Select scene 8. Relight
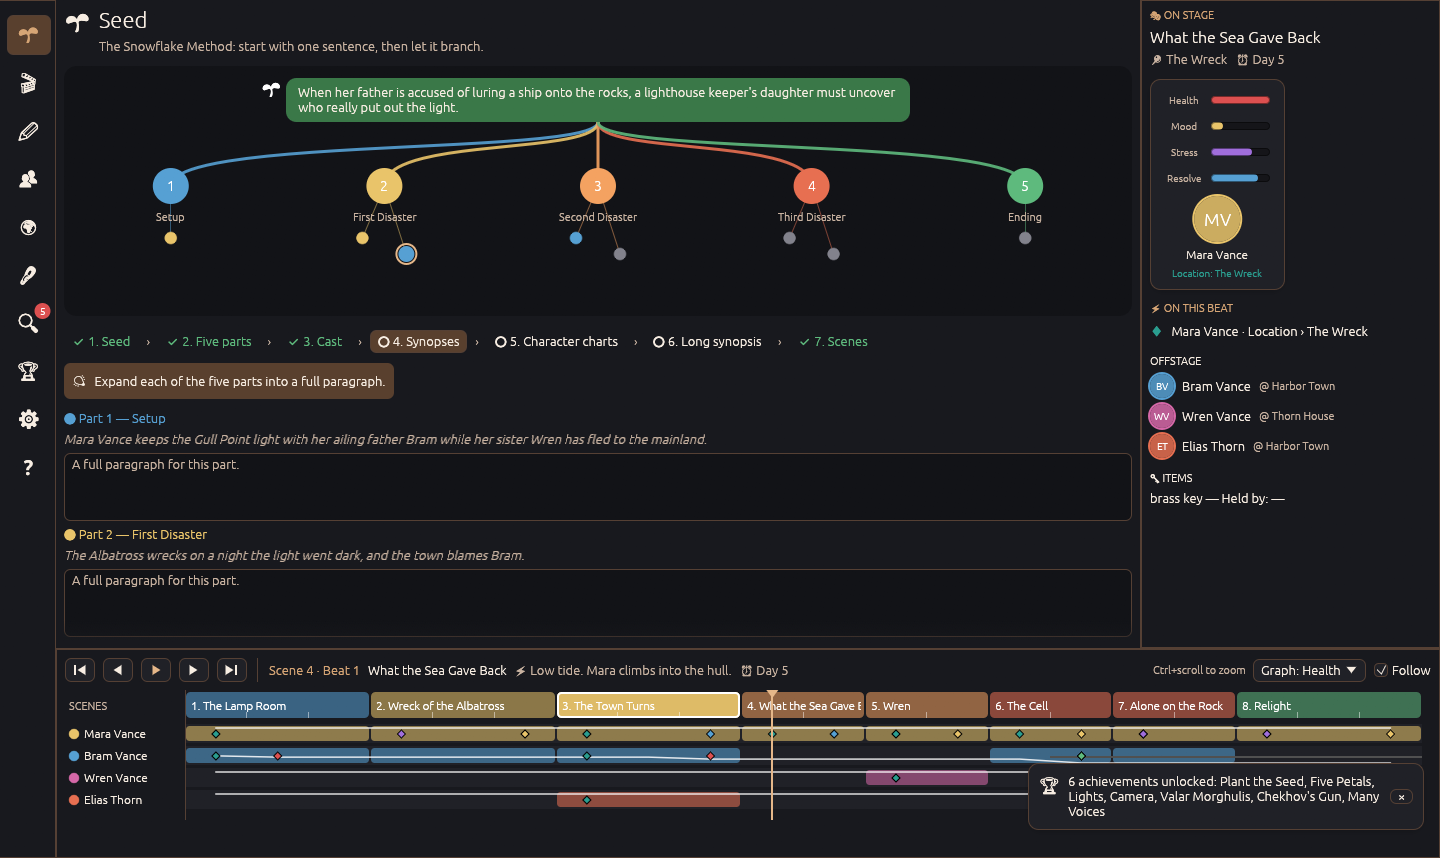Viewport: 1440px width, 858px height. tap(1329, 705)
